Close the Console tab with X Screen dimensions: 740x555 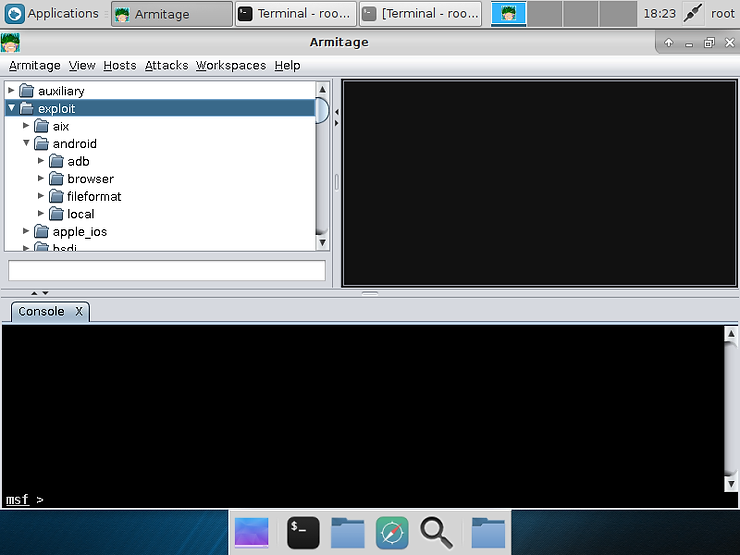click(79, 311)
